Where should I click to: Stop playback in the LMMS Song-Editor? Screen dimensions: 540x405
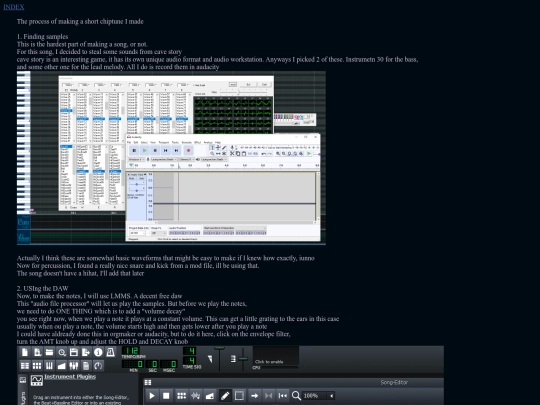pyautogui.click(x=166, y=395)
